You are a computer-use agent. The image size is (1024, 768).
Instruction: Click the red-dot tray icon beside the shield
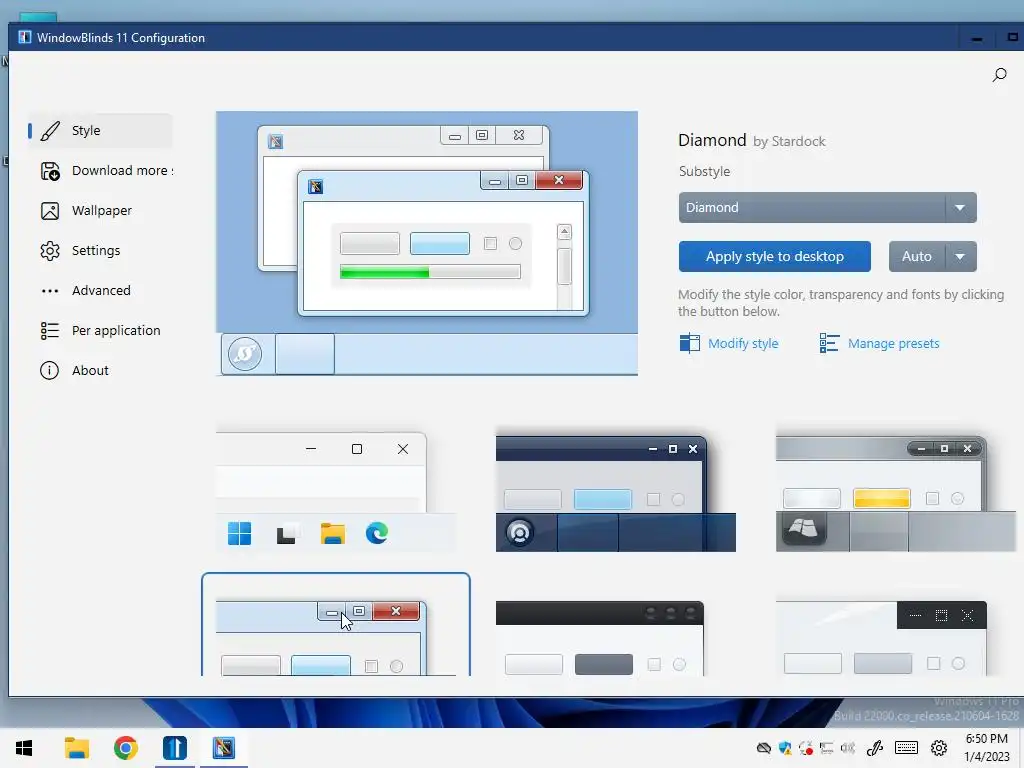click(x=807, y=748)
